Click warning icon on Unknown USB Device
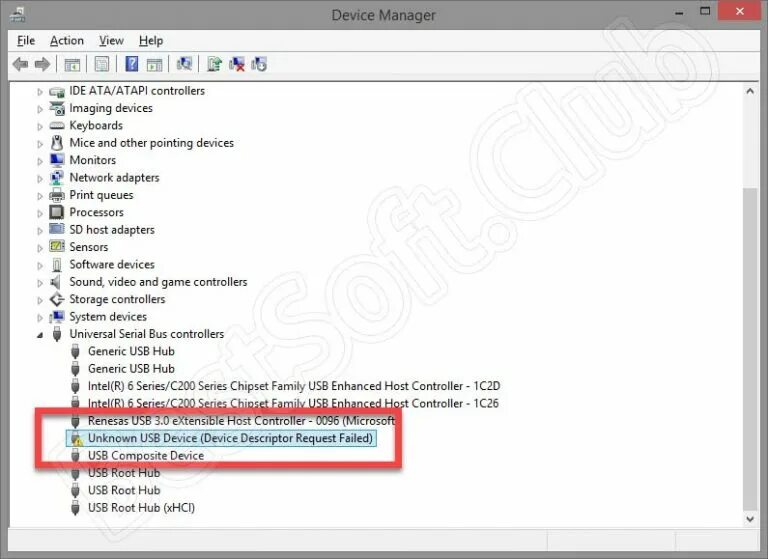 tap(76, 438)
